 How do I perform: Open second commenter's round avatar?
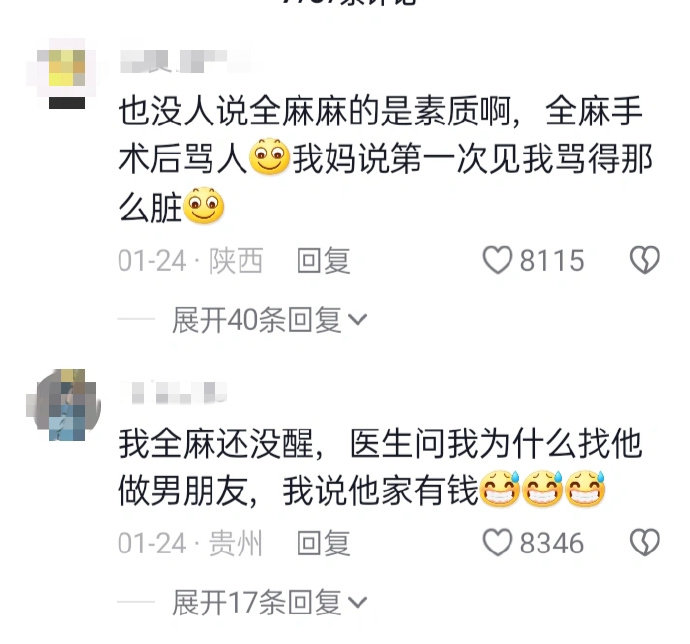click(x=64, y=405)
